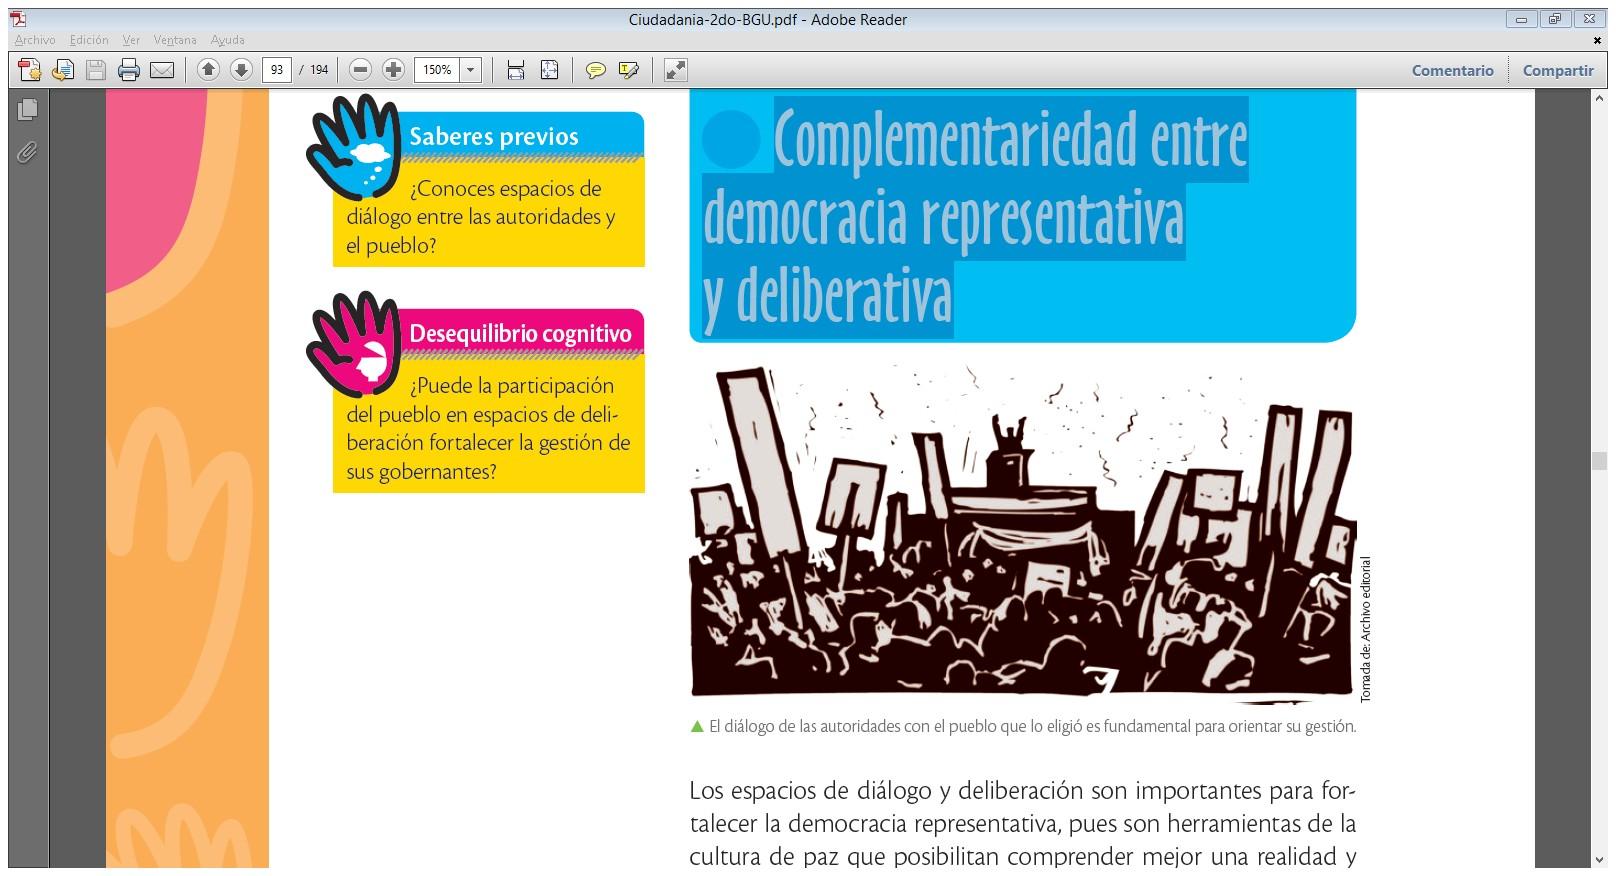The height and width of the screenshot is (876, 1616).
Task: Open the Comentario pane
Action: [x=1452, y=70]
